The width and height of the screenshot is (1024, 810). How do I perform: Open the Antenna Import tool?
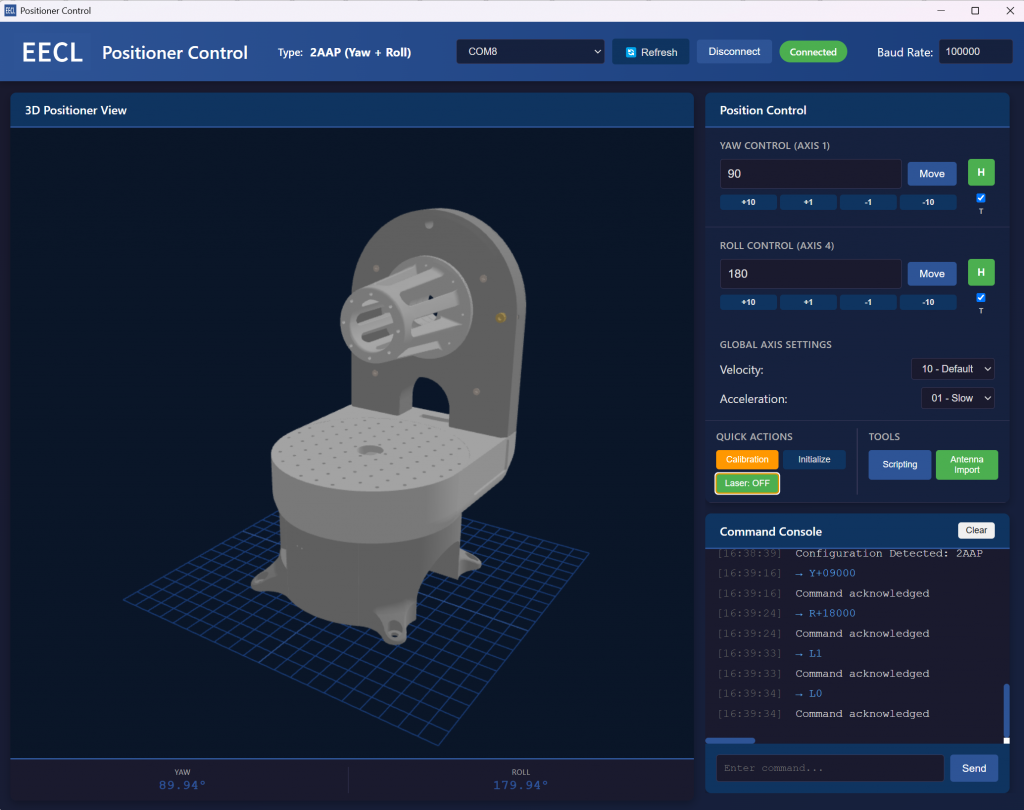coord(966,464)
